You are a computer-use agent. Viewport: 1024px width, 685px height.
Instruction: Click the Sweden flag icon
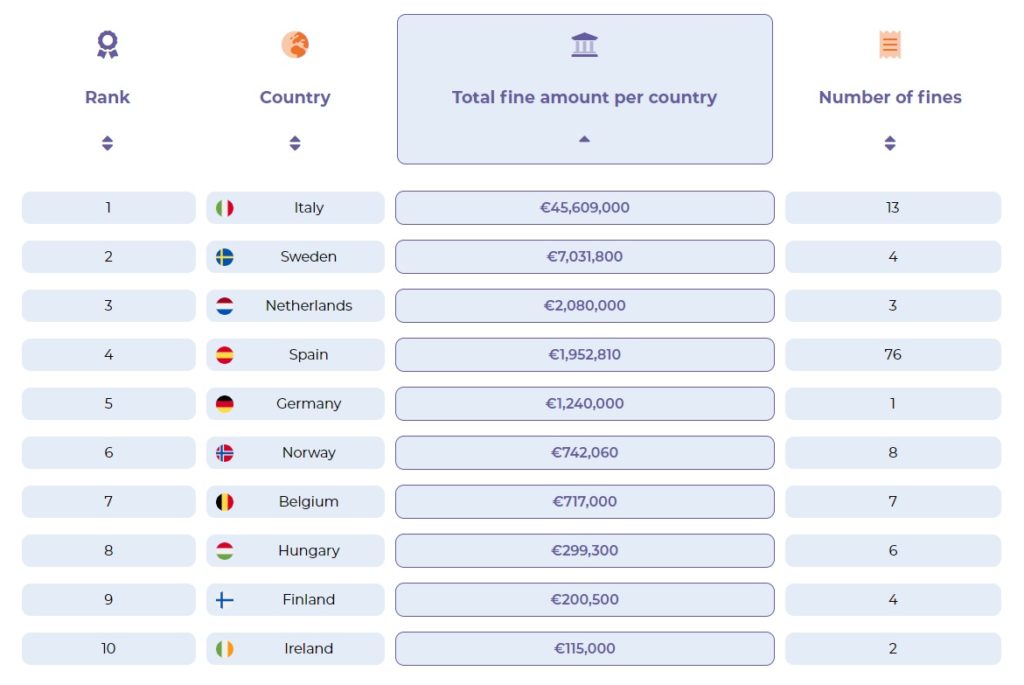(x=225, y=257)
